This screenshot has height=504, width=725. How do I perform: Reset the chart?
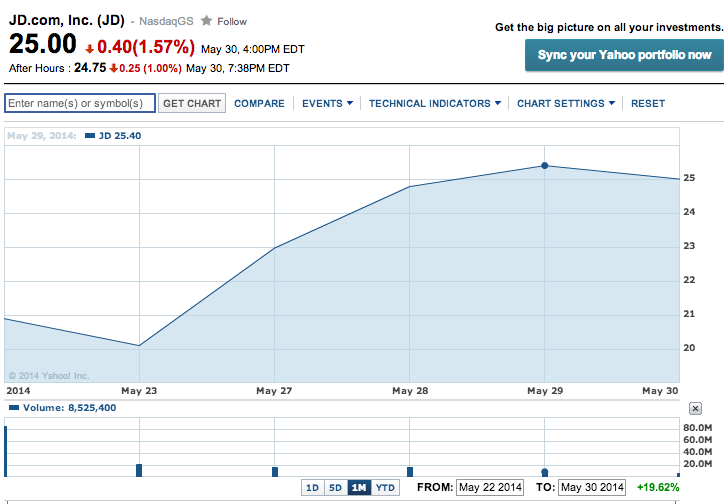(648, 103)
